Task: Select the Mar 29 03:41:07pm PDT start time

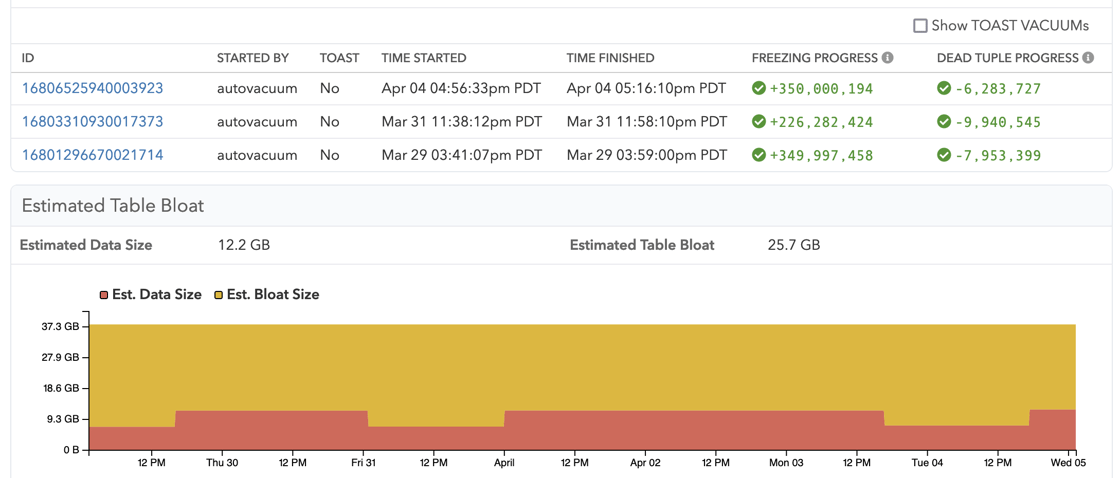Action: [x=461, y=155]
